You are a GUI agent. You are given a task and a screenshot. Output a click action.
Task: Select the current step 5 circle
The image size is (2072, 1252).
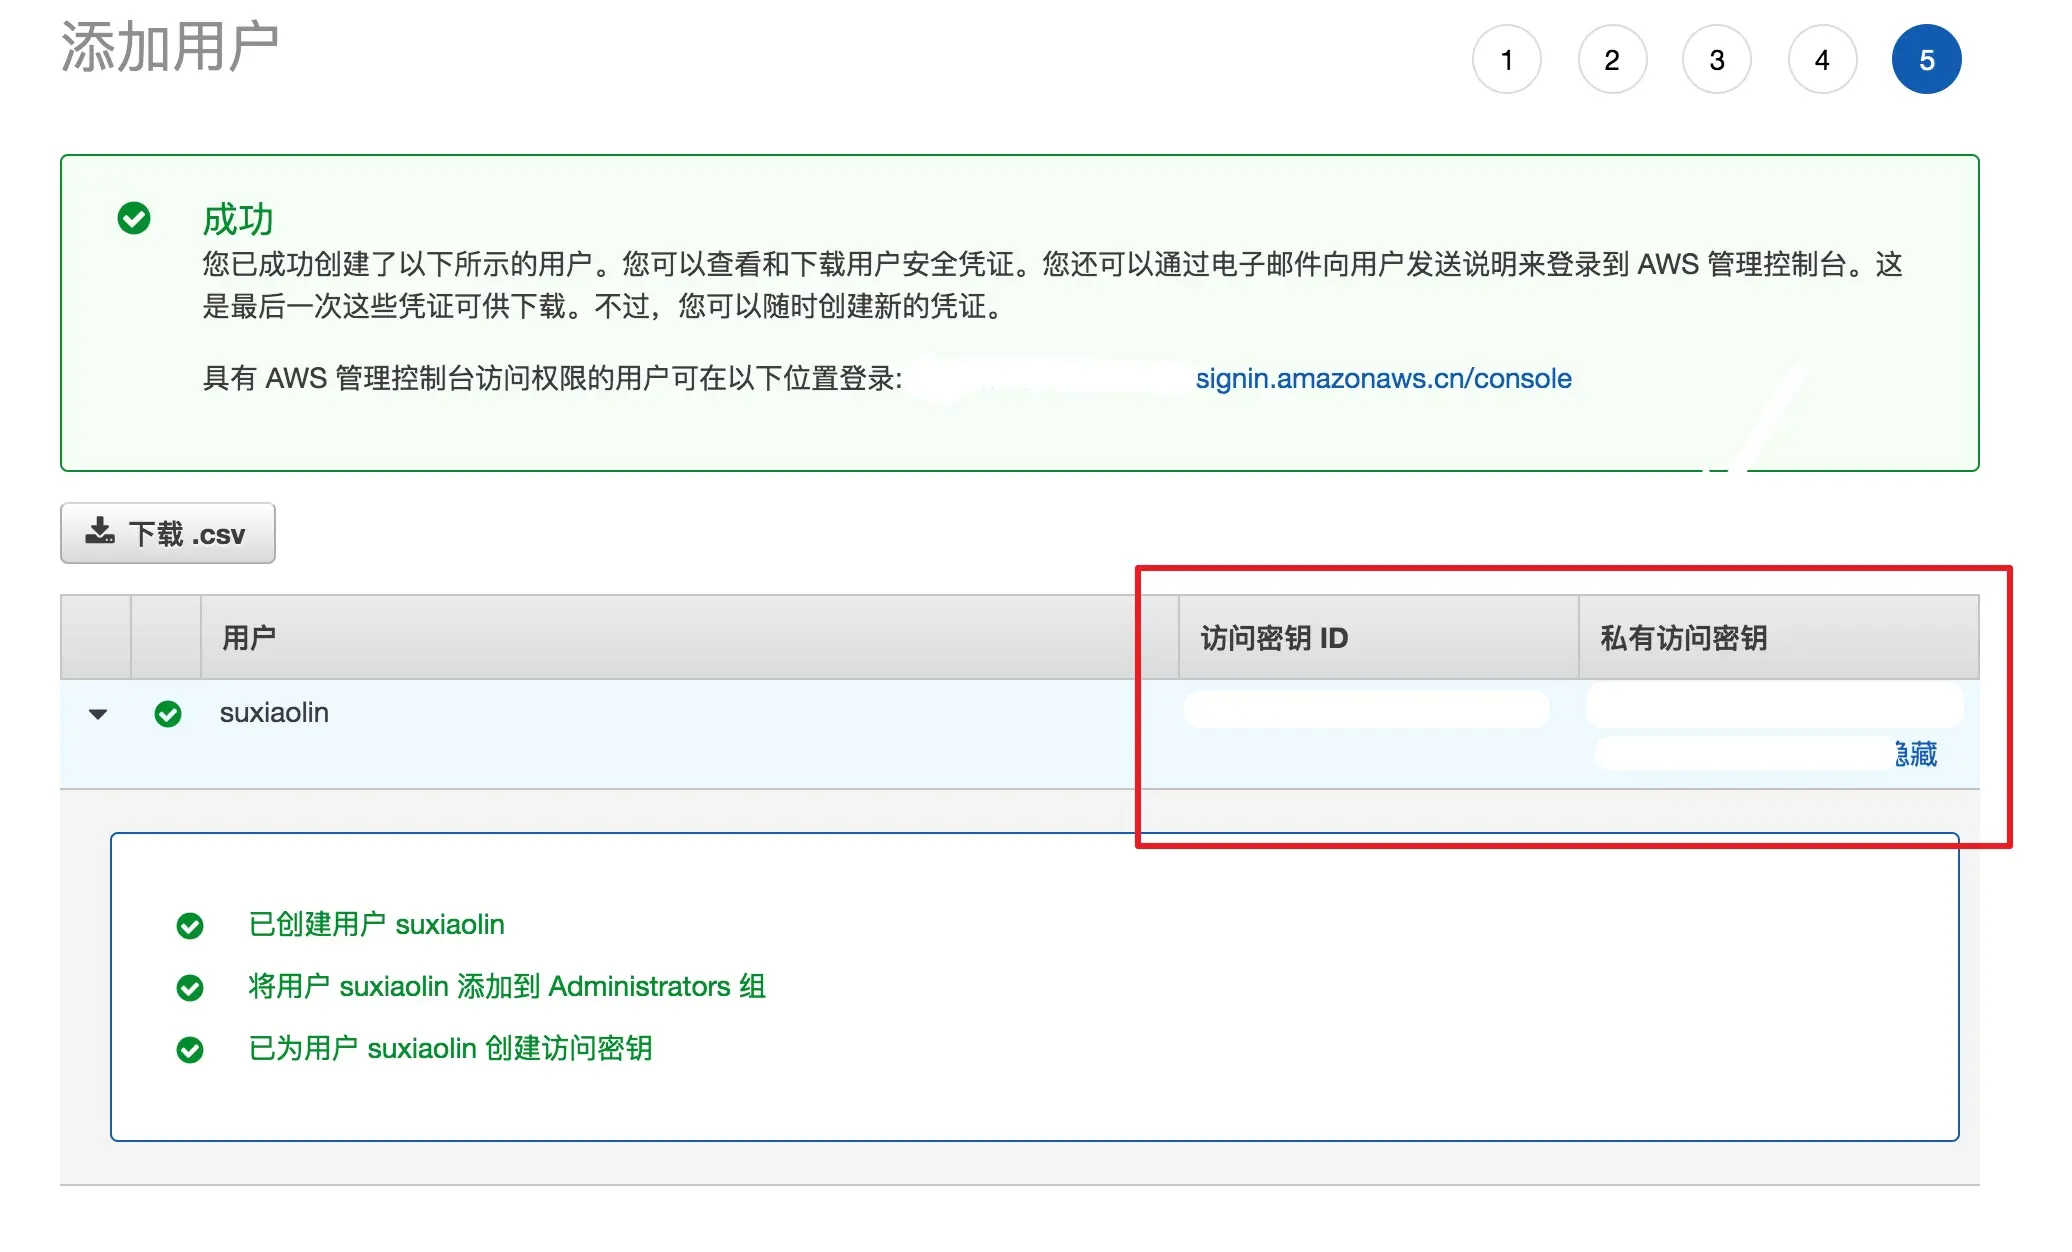pos(1926,60)
